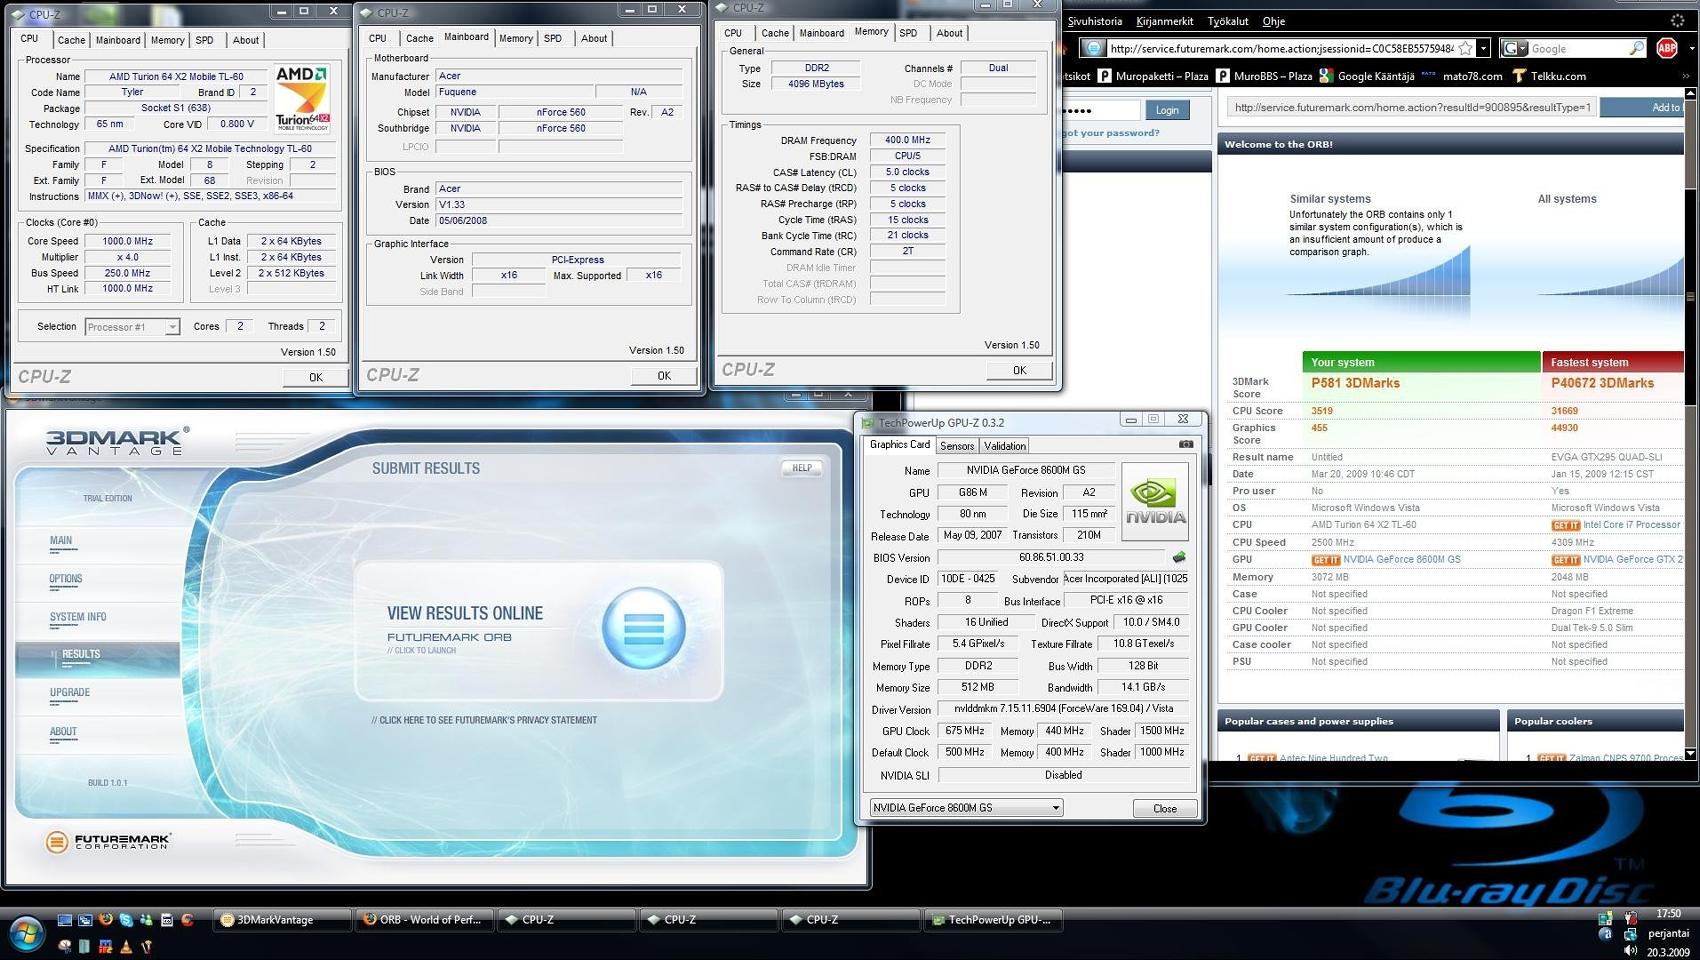Click browser page scrollbar up arrow
The image size is (1700, 960).
coord(1691,94)
